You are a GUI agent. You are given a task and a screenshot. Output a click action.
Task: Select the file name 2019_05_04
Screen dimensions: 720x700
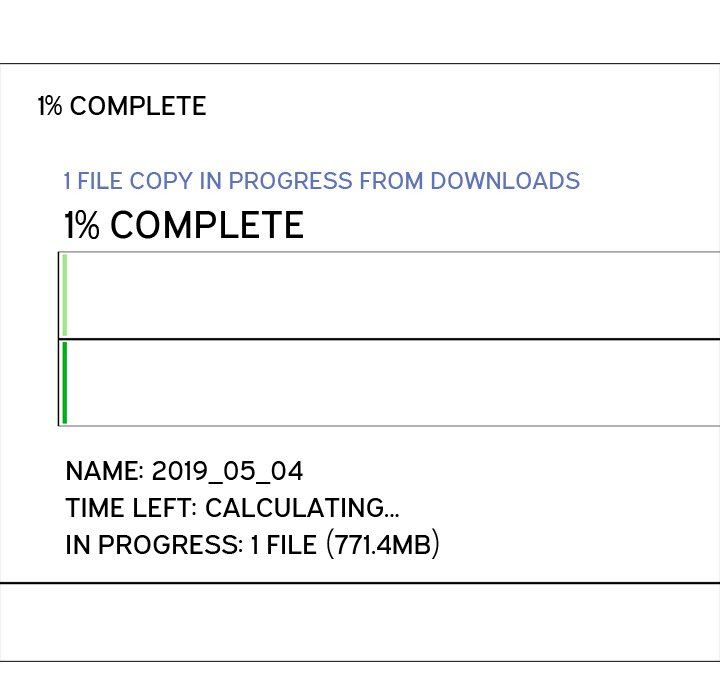227,472
